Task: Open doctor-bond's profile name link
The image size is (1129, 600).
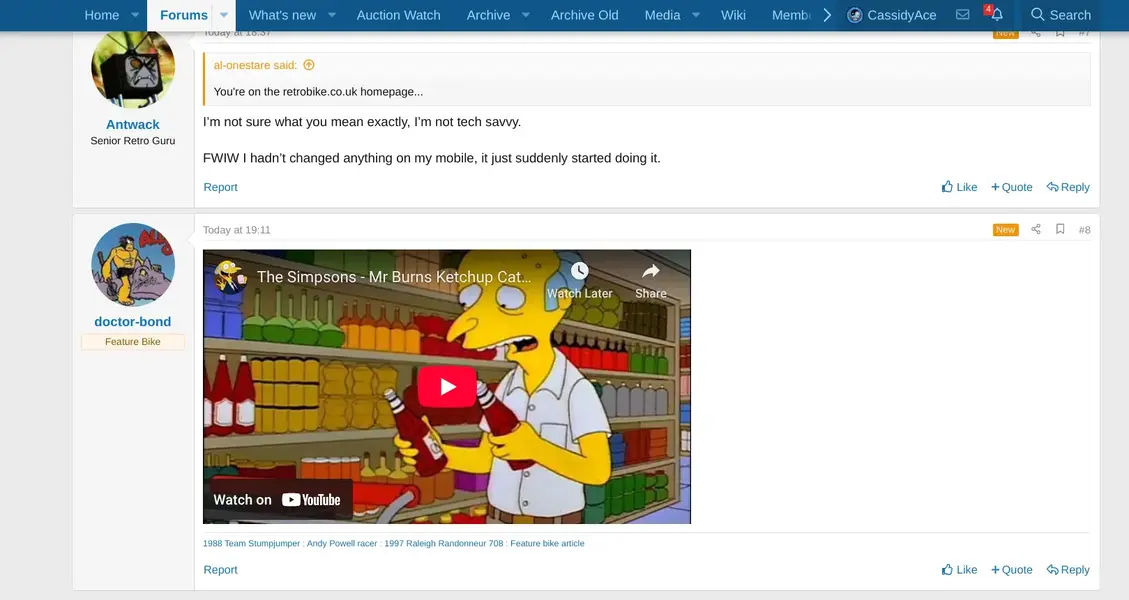Action: pos(132,322)
